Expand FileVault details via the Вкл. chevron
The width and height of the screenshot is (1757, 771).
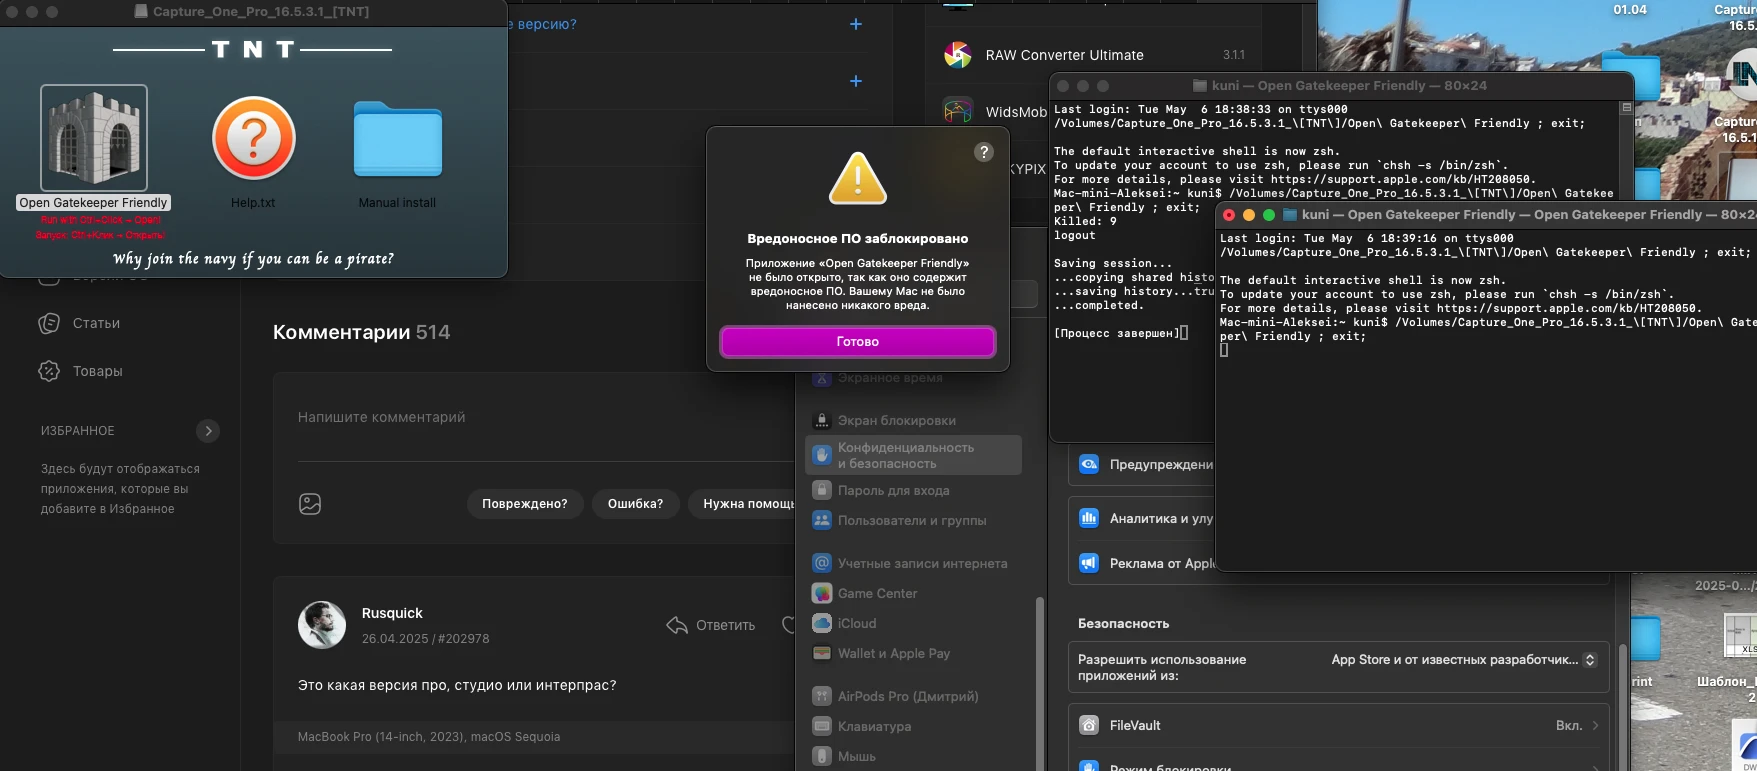pos(1595,726)
